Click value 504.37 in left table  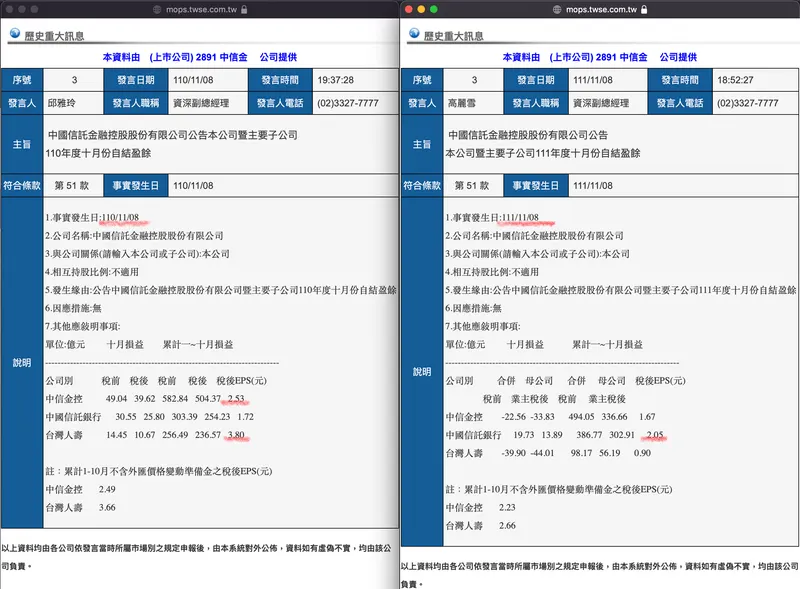(x=208, y=399)
